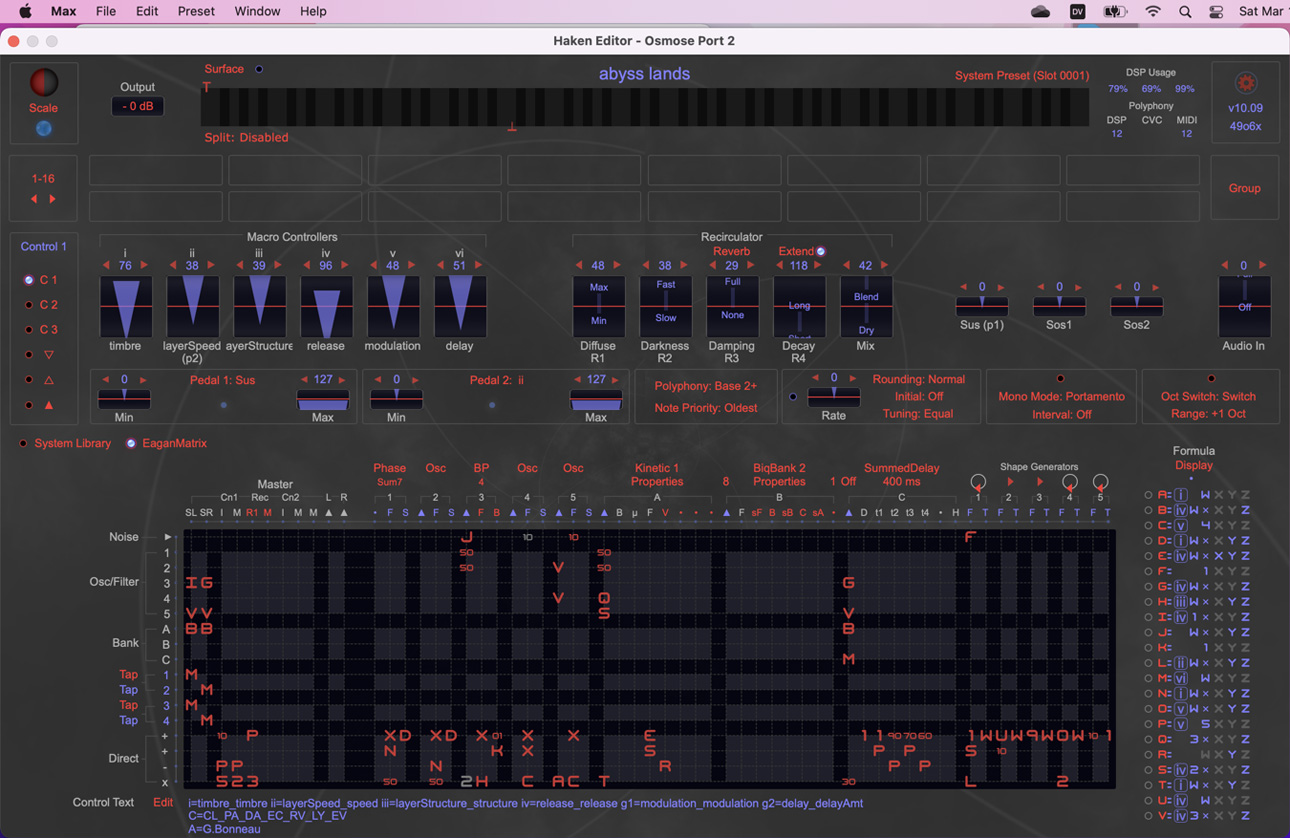Click the blue globe icon under Scale
The height and width of the screenshot is (838, 1290).
pos(44,128)
